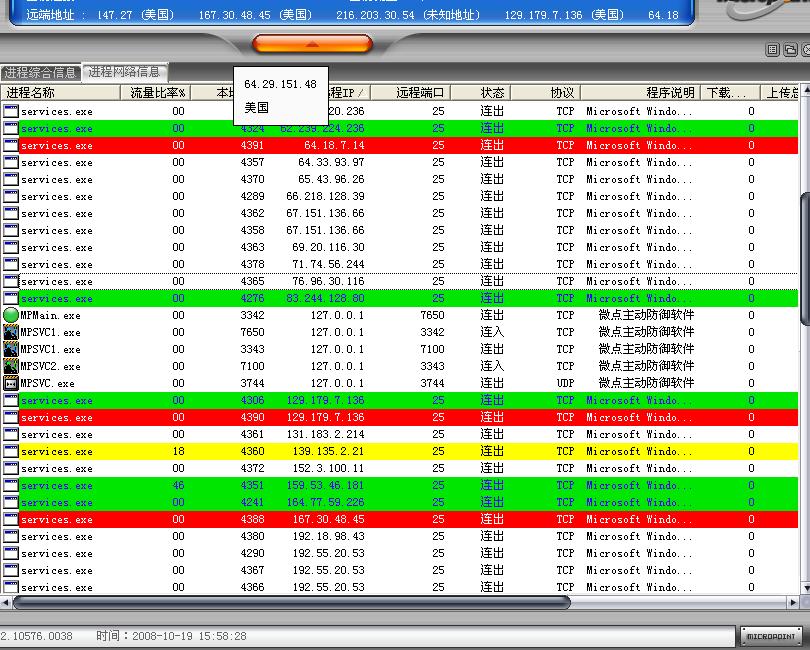810x650 pixels.
Task: Click the vertical scrollbar thumb
Action: [x=805, y=257]
